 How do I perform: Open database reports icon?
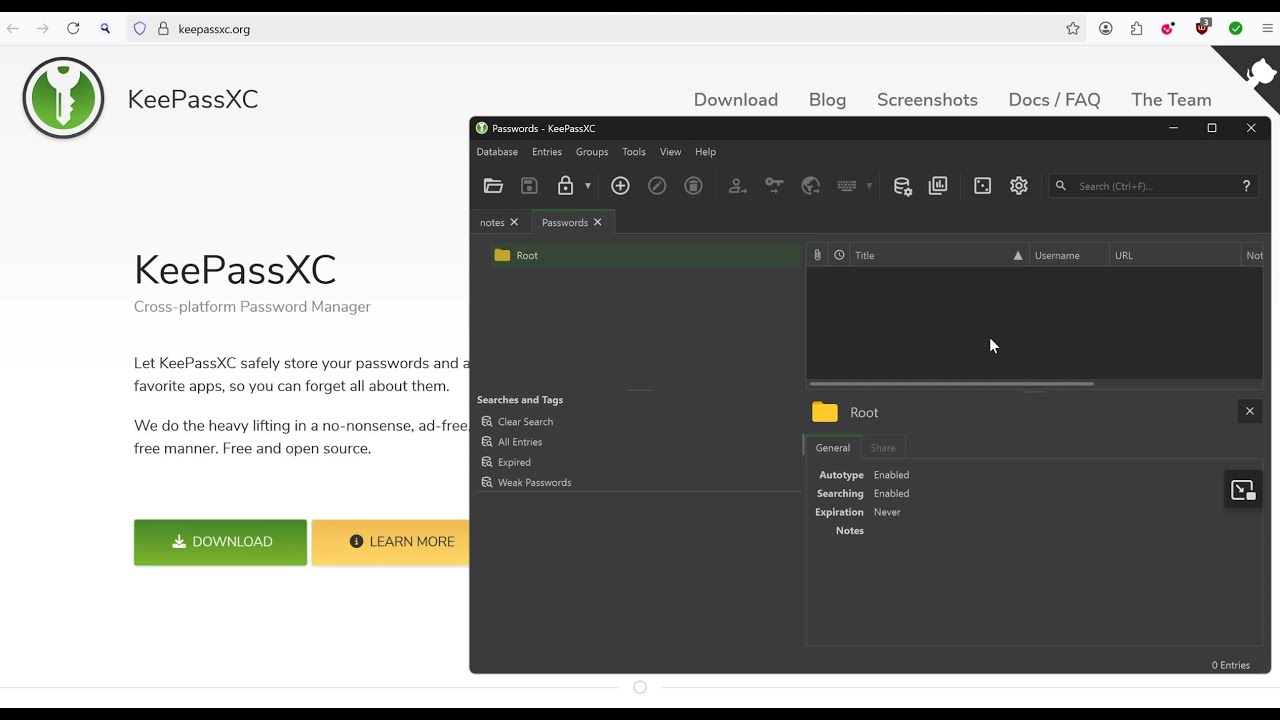coord(938,186)
